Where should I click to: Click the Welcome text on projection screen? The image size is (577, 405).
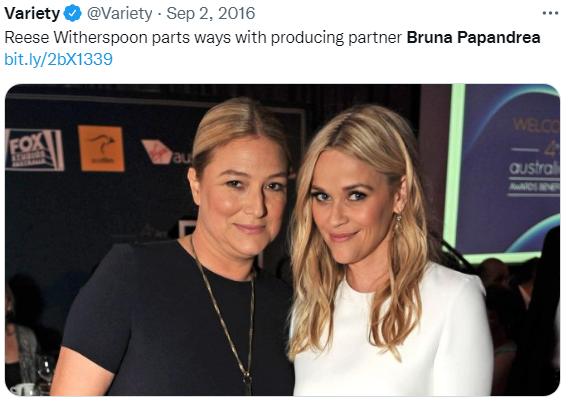click(x=536, y=125)
